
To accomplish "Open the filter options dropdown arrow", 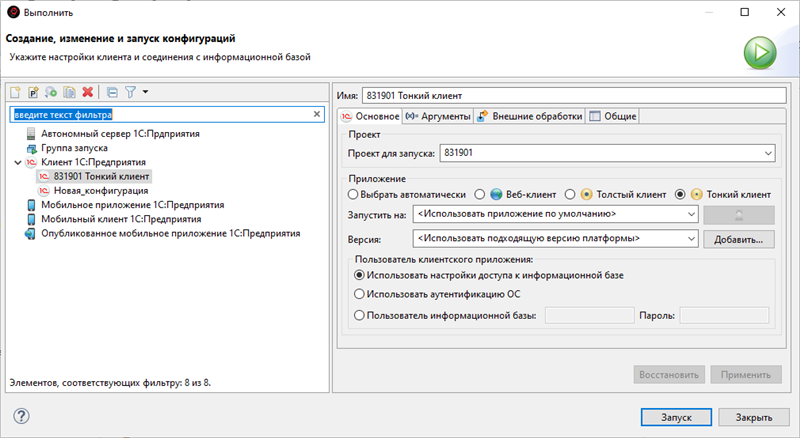I will (145, 92).
